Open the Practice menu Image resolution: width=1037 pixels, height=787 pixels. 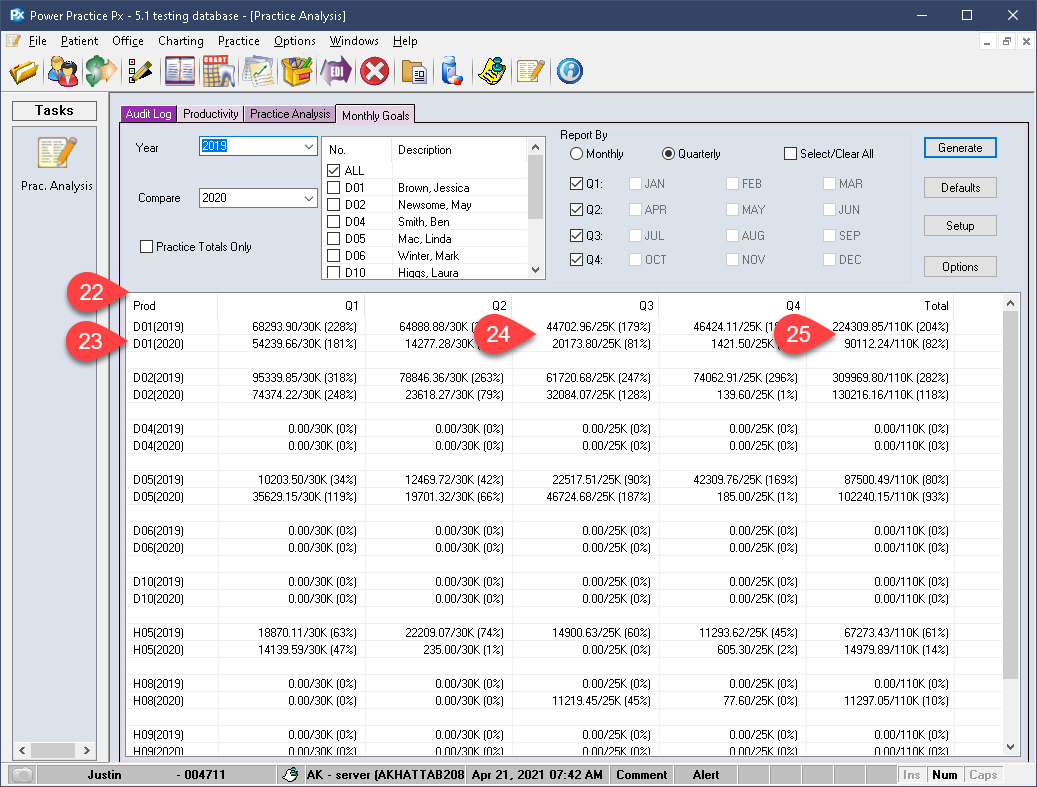[x=239, y=41]
